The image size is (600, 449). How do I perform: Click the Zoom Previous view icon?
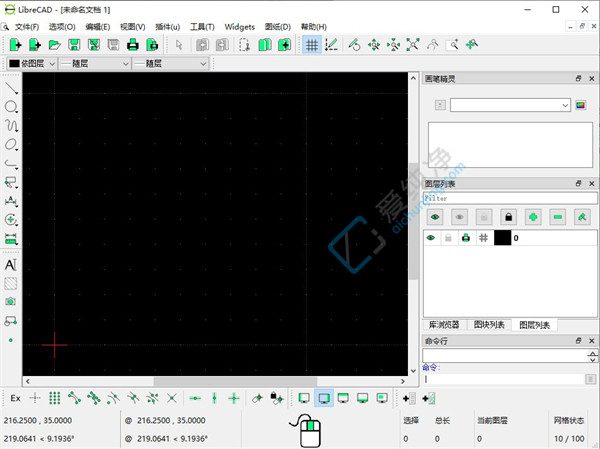click(432, 45)
